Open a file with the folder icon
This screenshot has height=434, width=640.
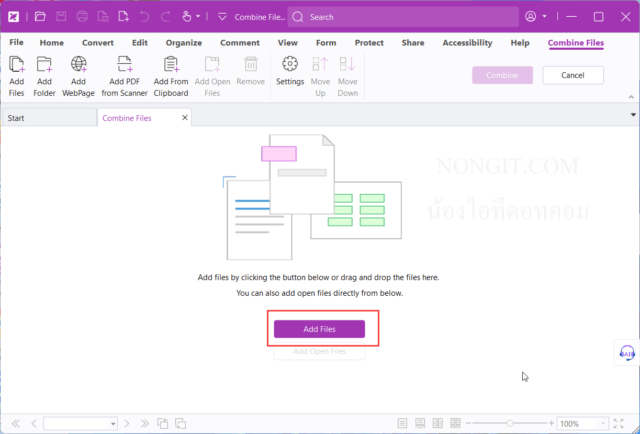pyautogui.click(x=40, y=17)
